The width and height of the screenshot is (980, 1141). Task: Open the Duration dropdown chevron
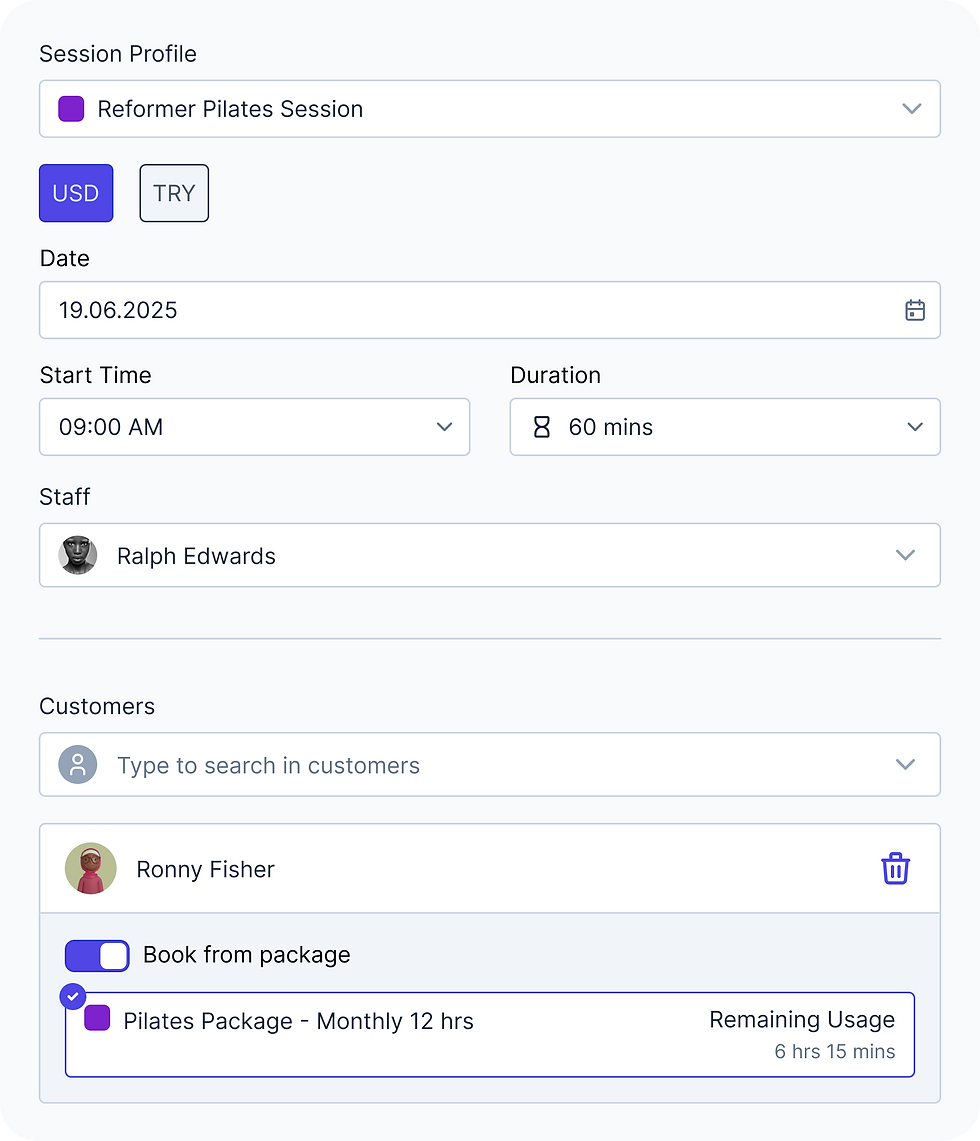click(914, 427)
